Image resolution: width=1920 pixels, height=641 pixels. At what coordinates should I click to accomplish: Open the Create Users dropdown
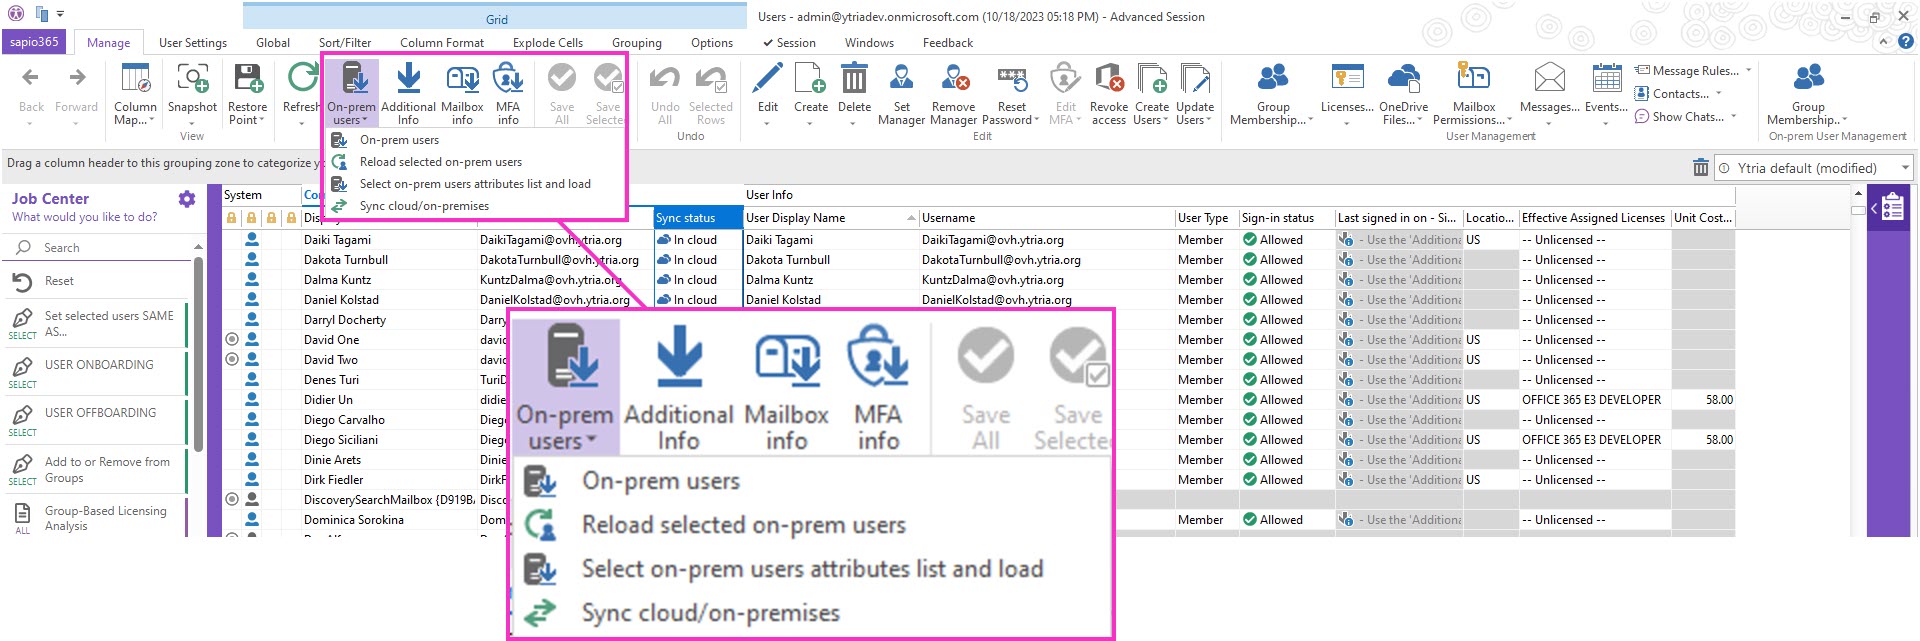coord(1152,114)
